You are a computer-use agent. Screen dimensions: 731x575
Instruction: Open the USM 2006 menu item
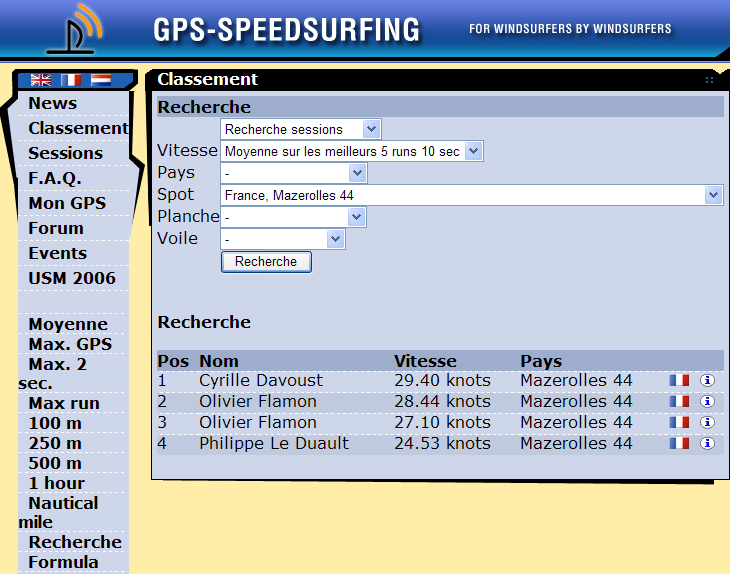coord(72,278)
